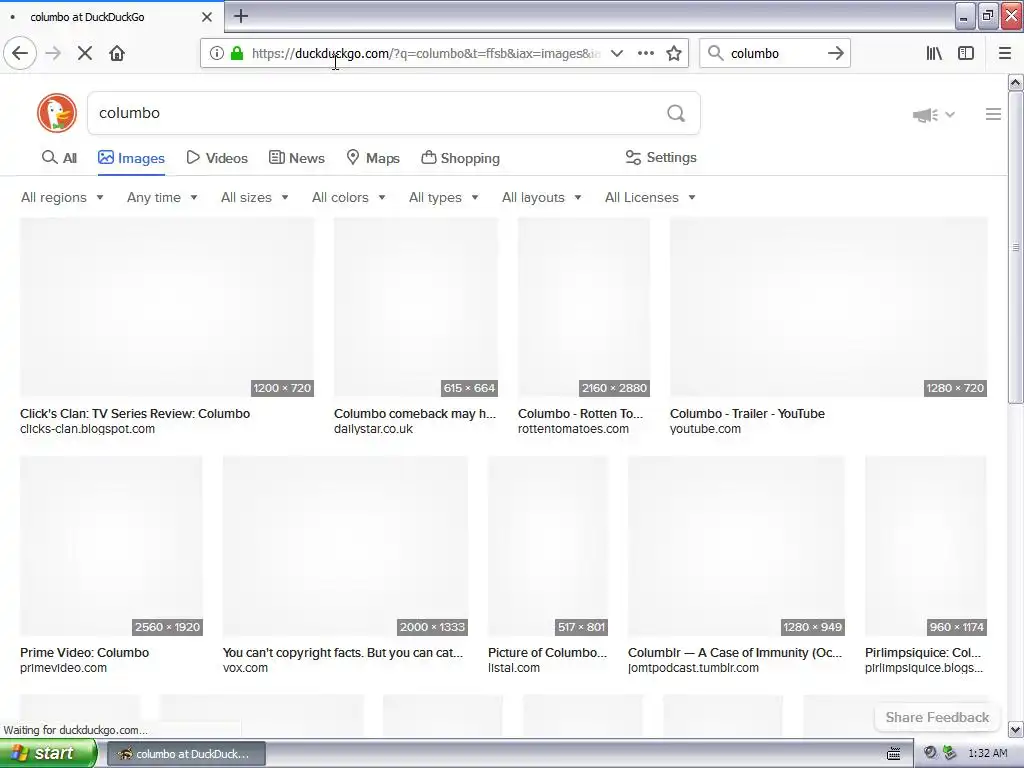
Task: Click the dailystar.co.uk source text
Action: click(x=374, y=429)
